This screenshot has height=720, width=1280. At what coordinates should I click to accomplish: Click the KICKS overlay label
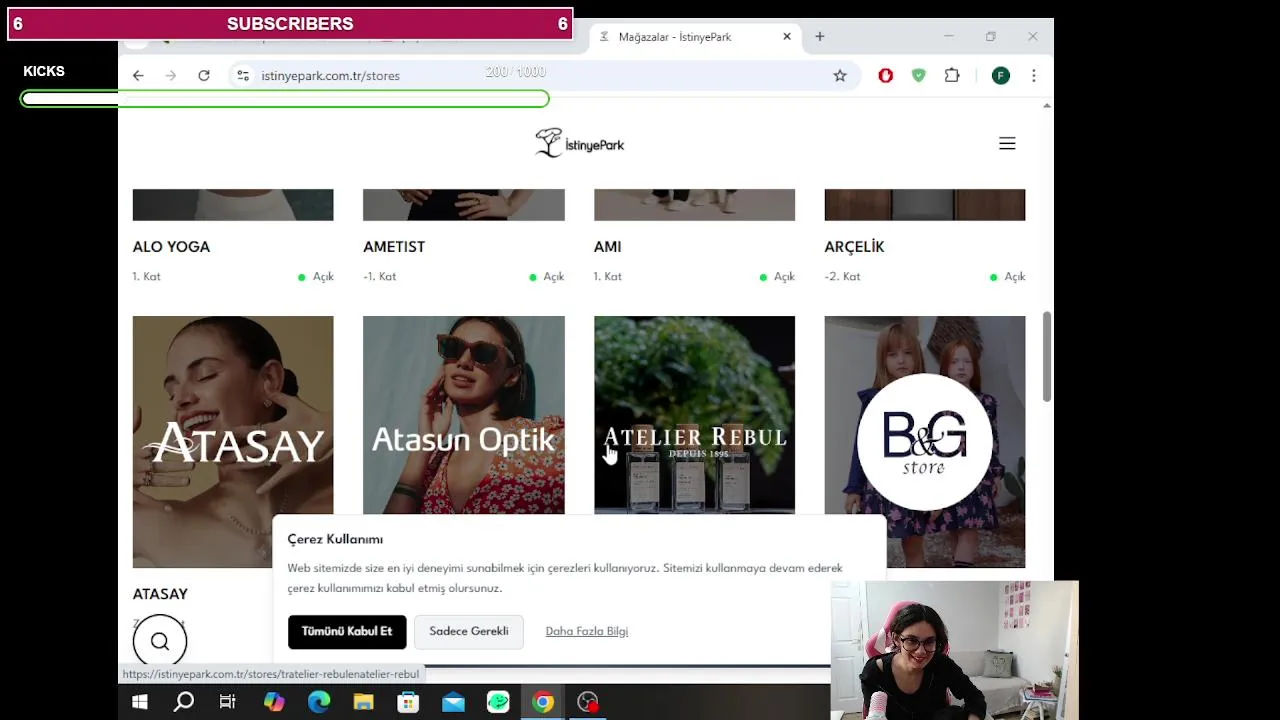[44, 71]
